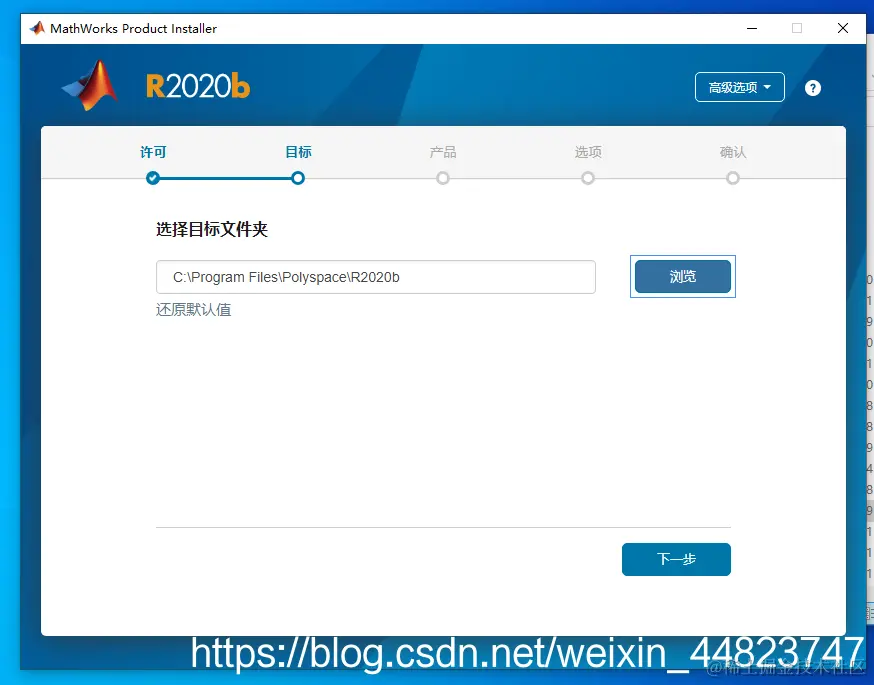Select the 产品 step label
Image resolution: width=874 pixels, height=685 pixels.
[x=443, y=152]
